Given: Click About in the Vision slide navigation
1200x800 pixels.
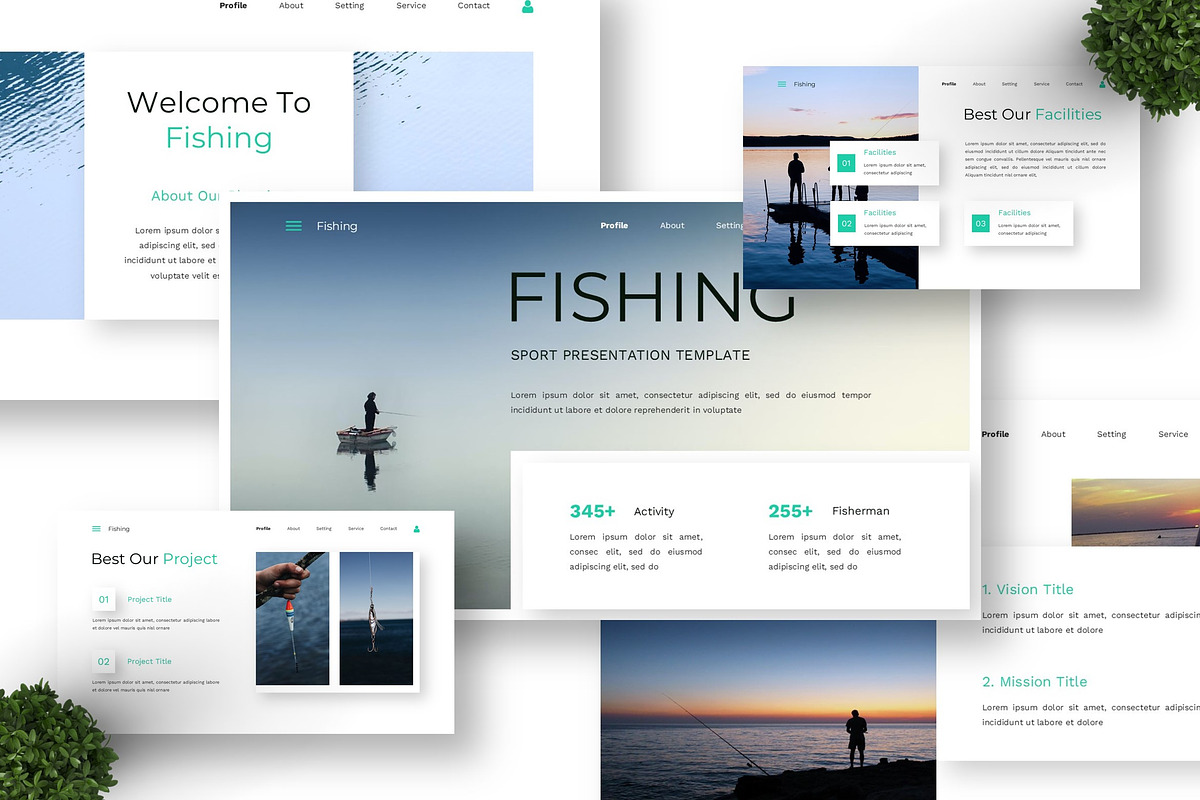Looking at the screenshot, I should pos(1053,434).
